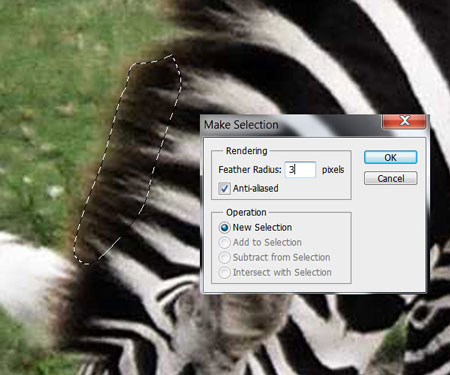The image size is (450, 375).
Task: Select the New Selection radio option
Action: [x=224, y=228]
